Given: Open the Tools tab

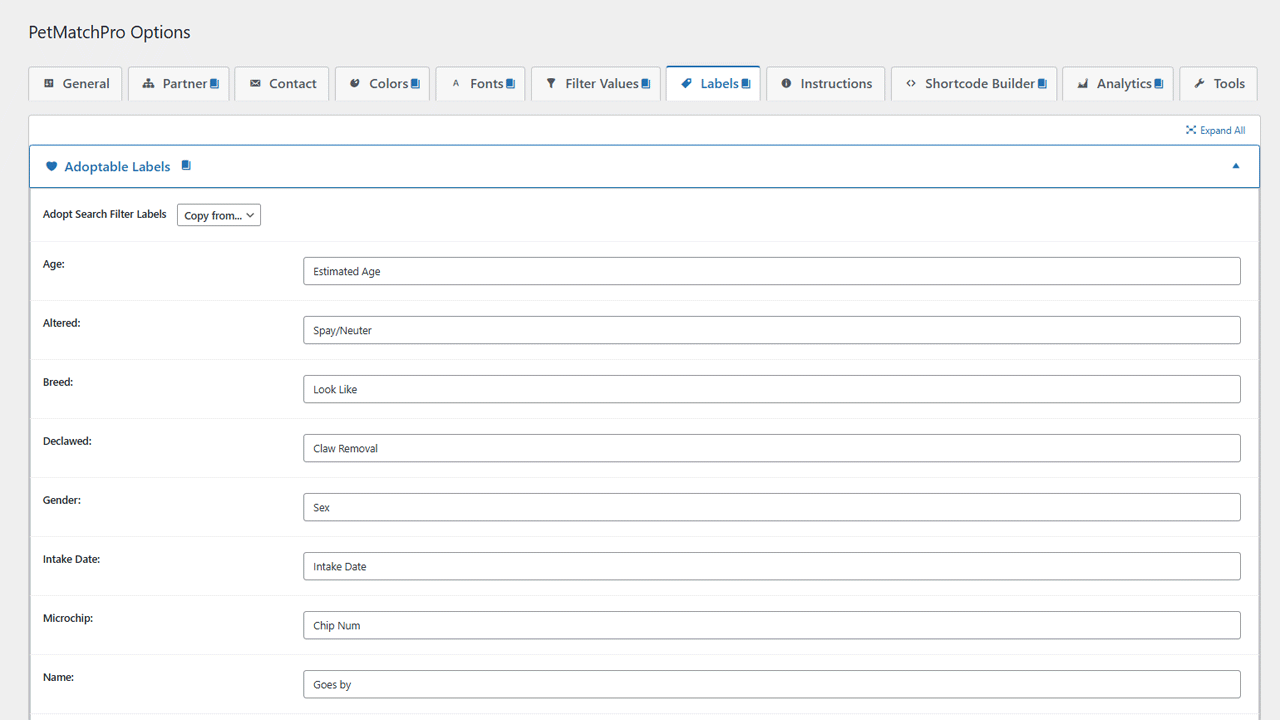Looking at the screenshot, I should click(x=1219, y=84).
